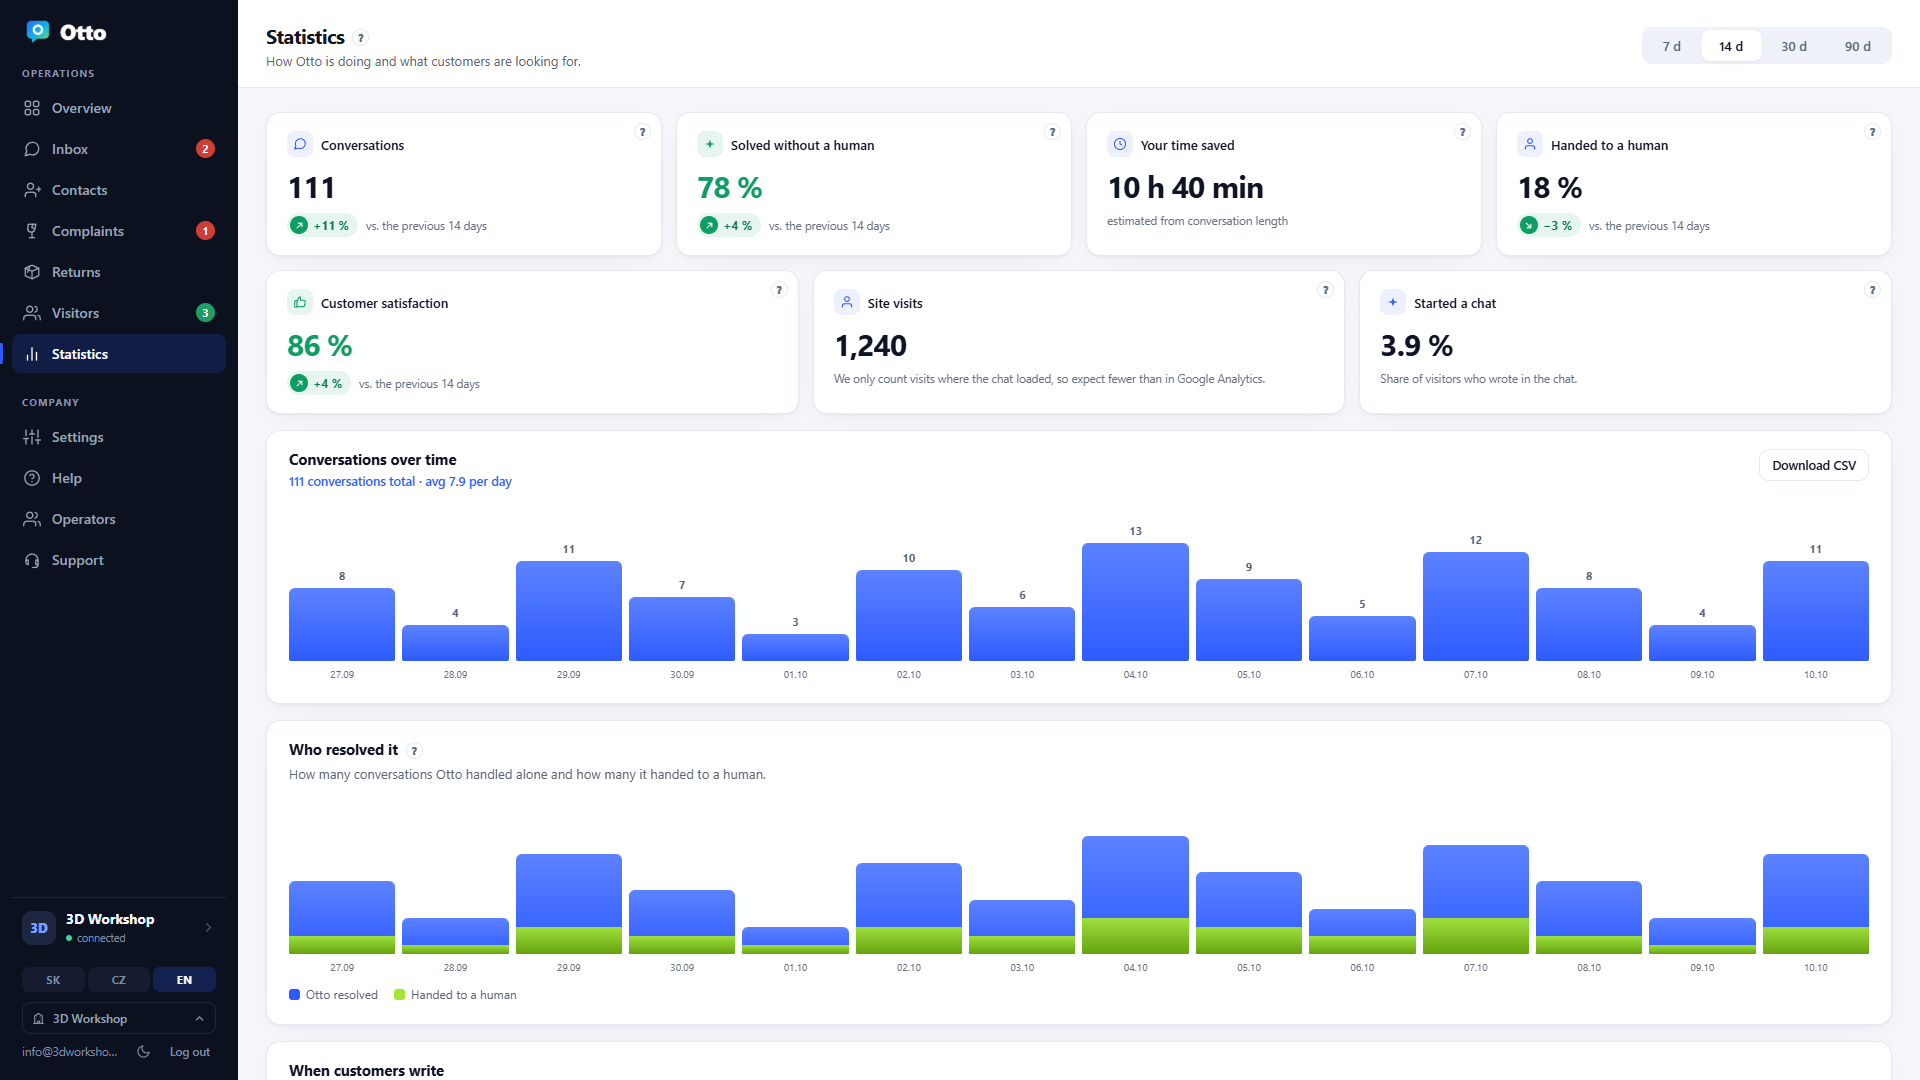Show help for Customer satisfaction card

coord(779,290)
